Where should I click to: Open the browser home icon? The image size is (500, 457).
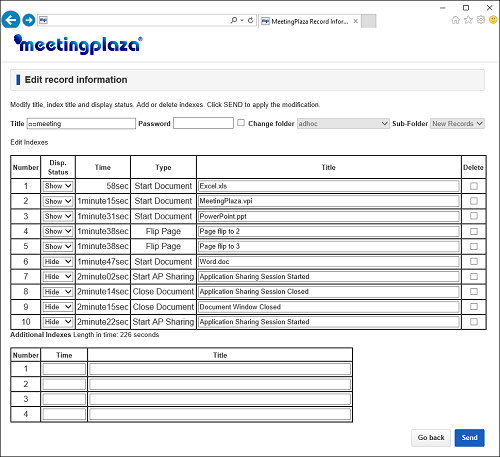pyautogui.click(x=455, y=20)
